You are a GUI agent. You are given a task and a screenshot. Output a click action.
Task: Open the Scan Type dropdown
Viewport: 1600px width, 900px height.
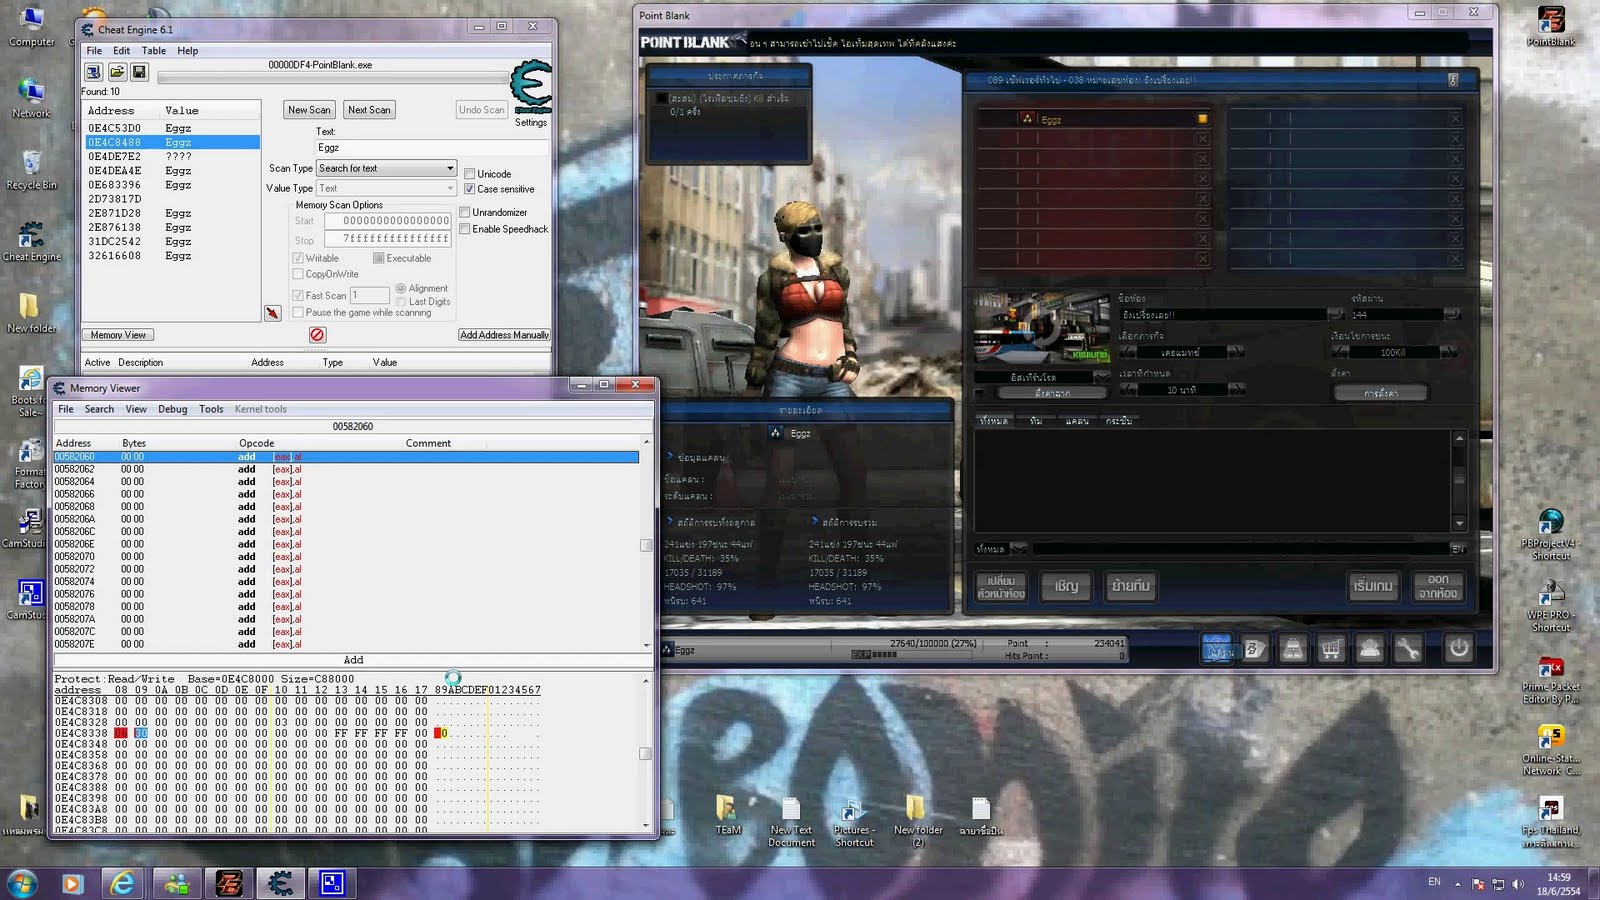point(386,168)
